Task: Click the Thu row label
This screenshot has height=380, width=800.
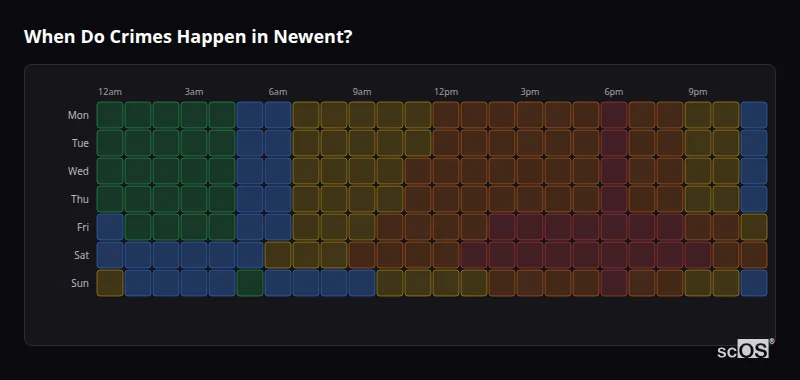Action: pyautogui.click(x=80, y=199)
